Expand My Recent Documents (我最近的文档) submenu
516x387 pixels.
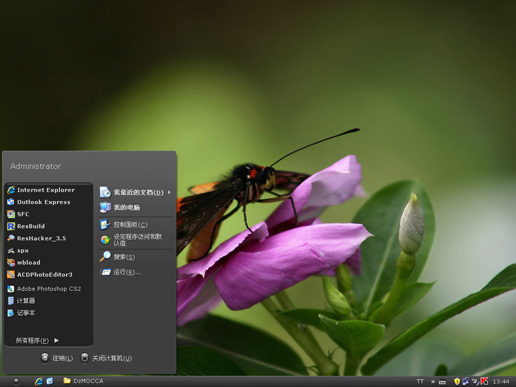(x=136, y=192)
